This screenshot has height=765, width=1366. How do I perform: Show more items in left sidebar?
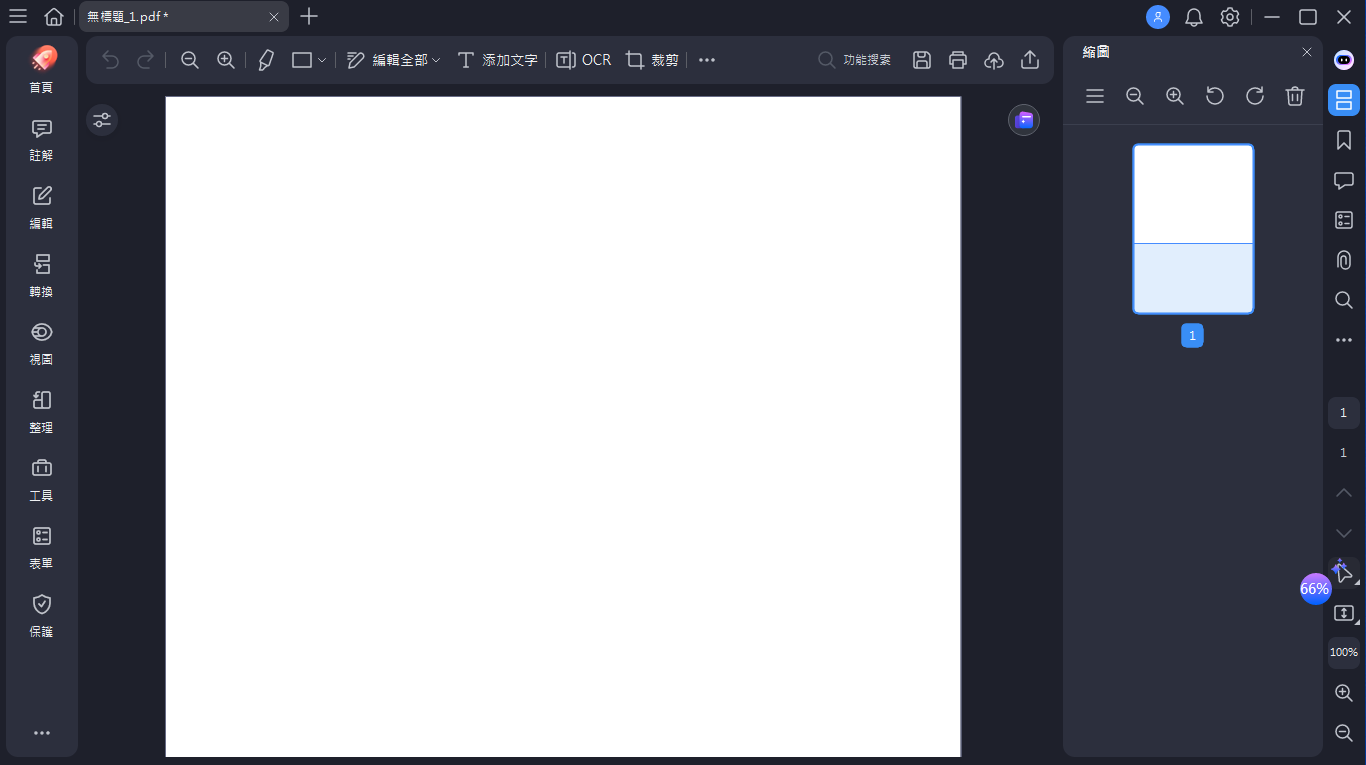point(42,733)
